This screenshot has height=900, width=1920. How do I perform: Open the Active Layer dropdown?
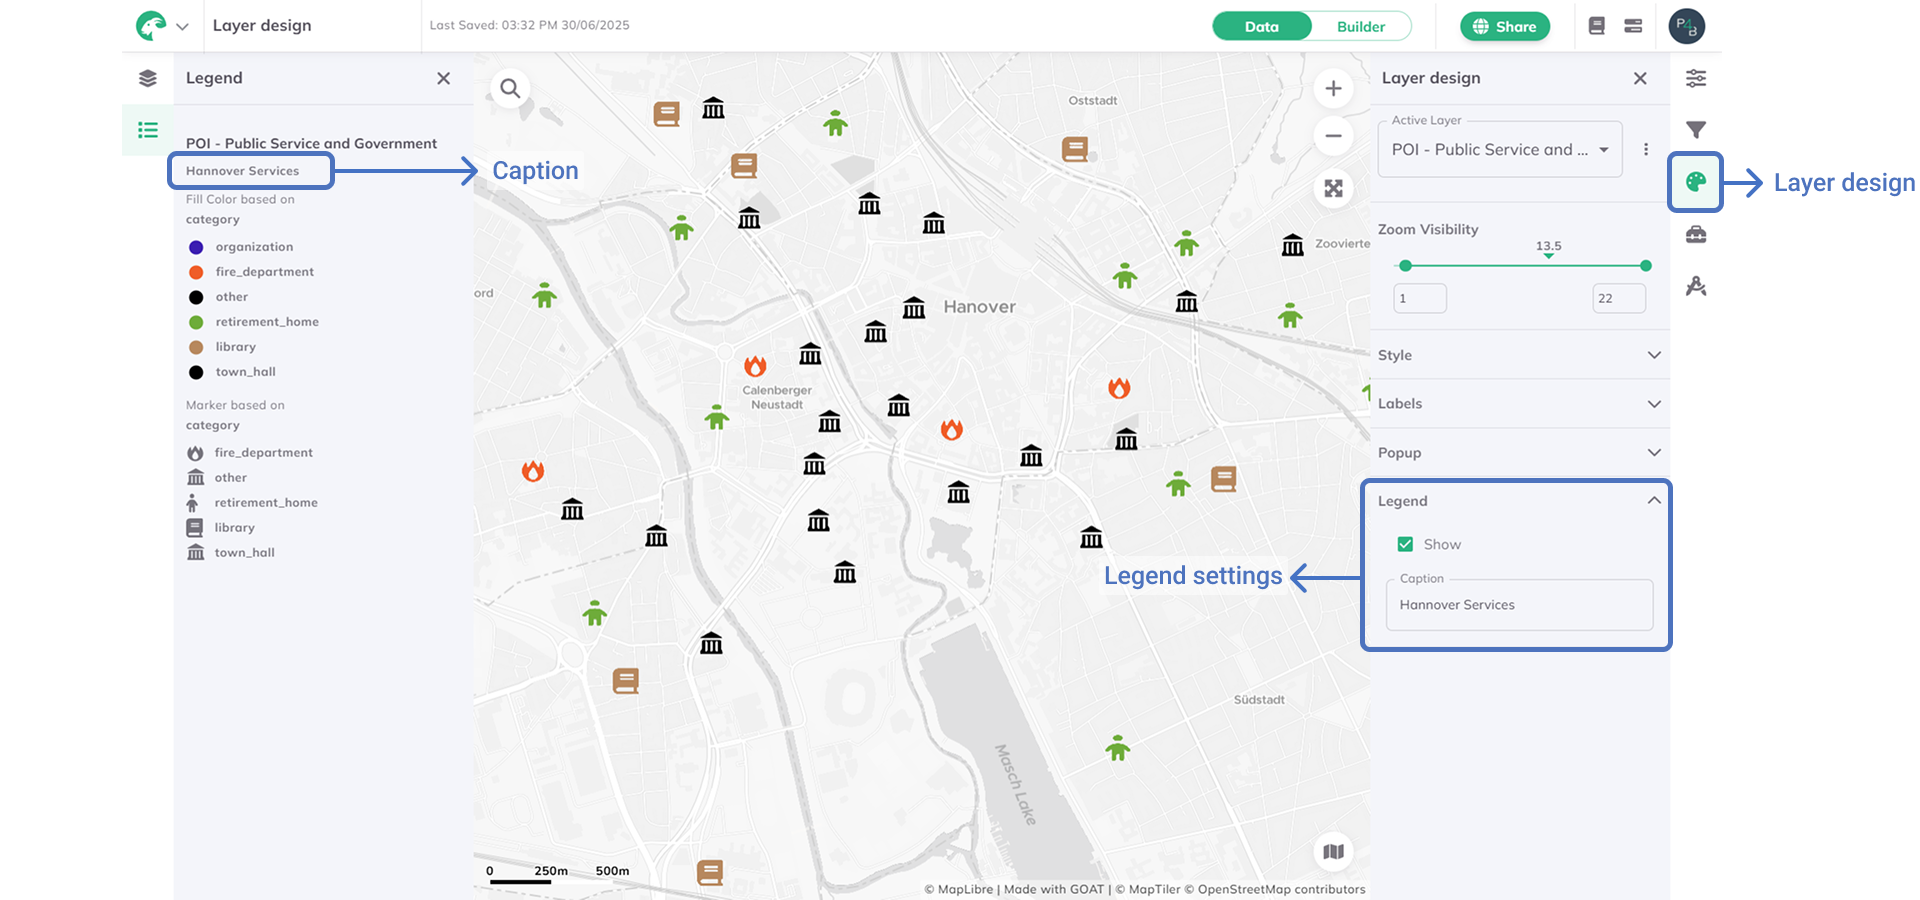click(1499, 150)
